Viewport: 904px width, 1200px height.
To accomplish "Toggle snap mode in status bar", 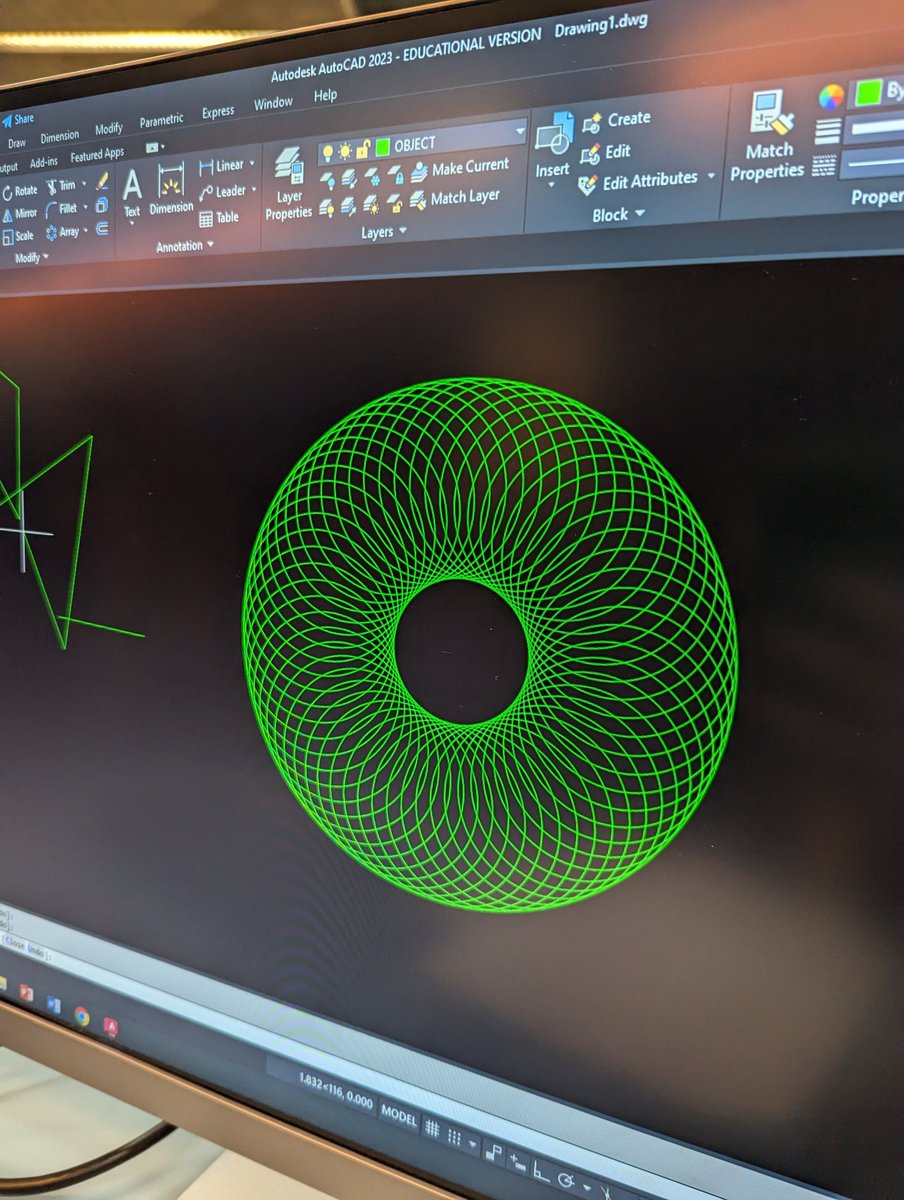I will tap(454, 1136).
